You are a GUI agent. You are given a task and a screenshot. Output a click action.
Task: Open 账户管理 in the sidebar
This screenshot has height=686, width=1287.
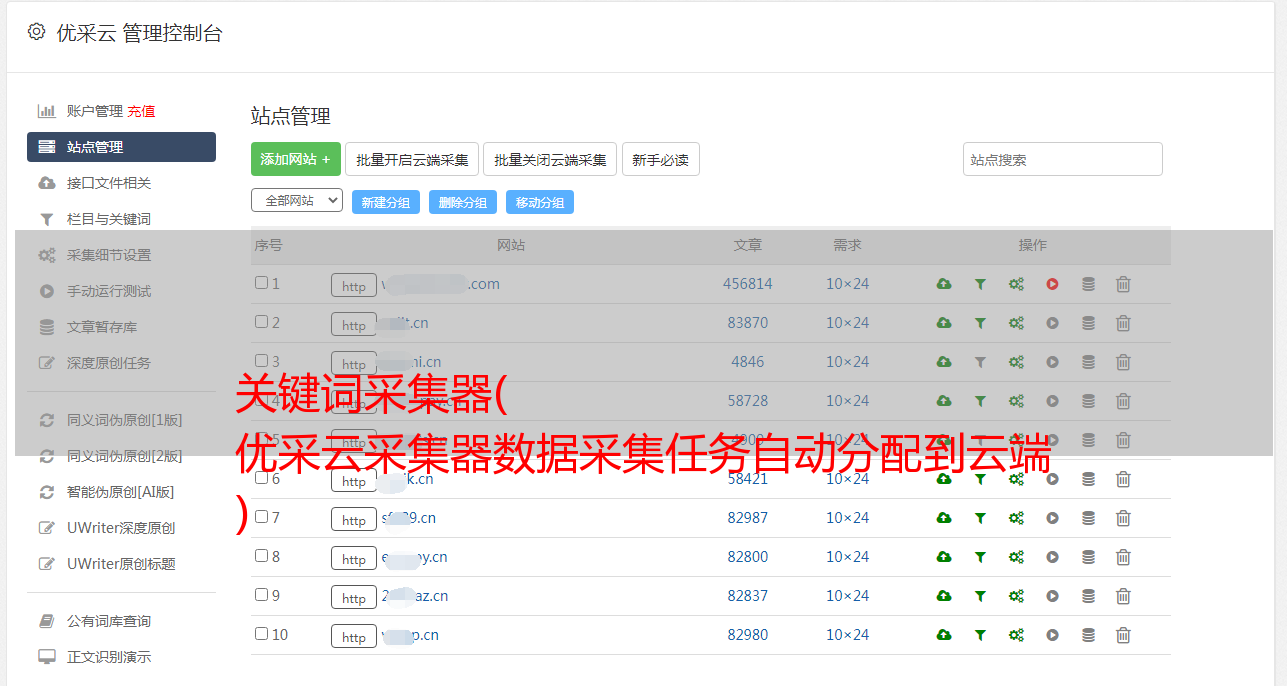point(95,111)
